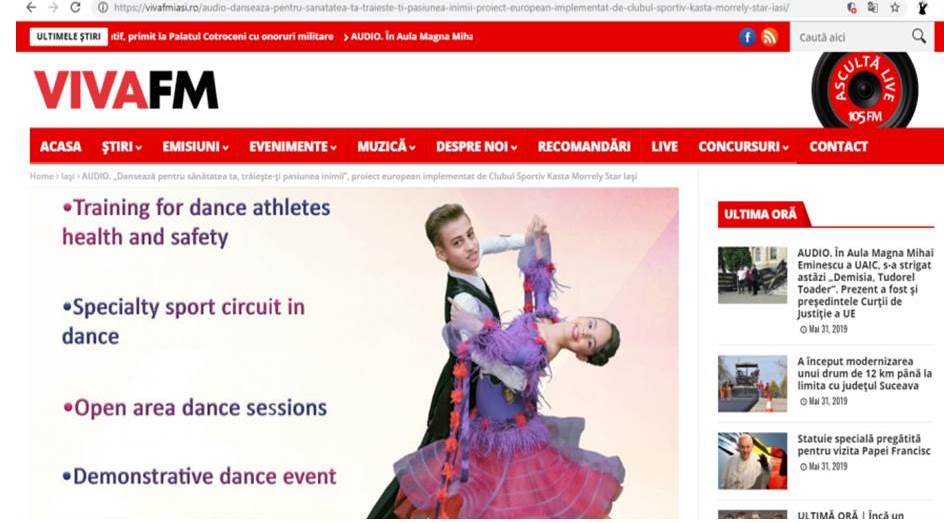The image size is (944, 523).
Task: Go back using the browser back arrow
Action: click(31, 7)
